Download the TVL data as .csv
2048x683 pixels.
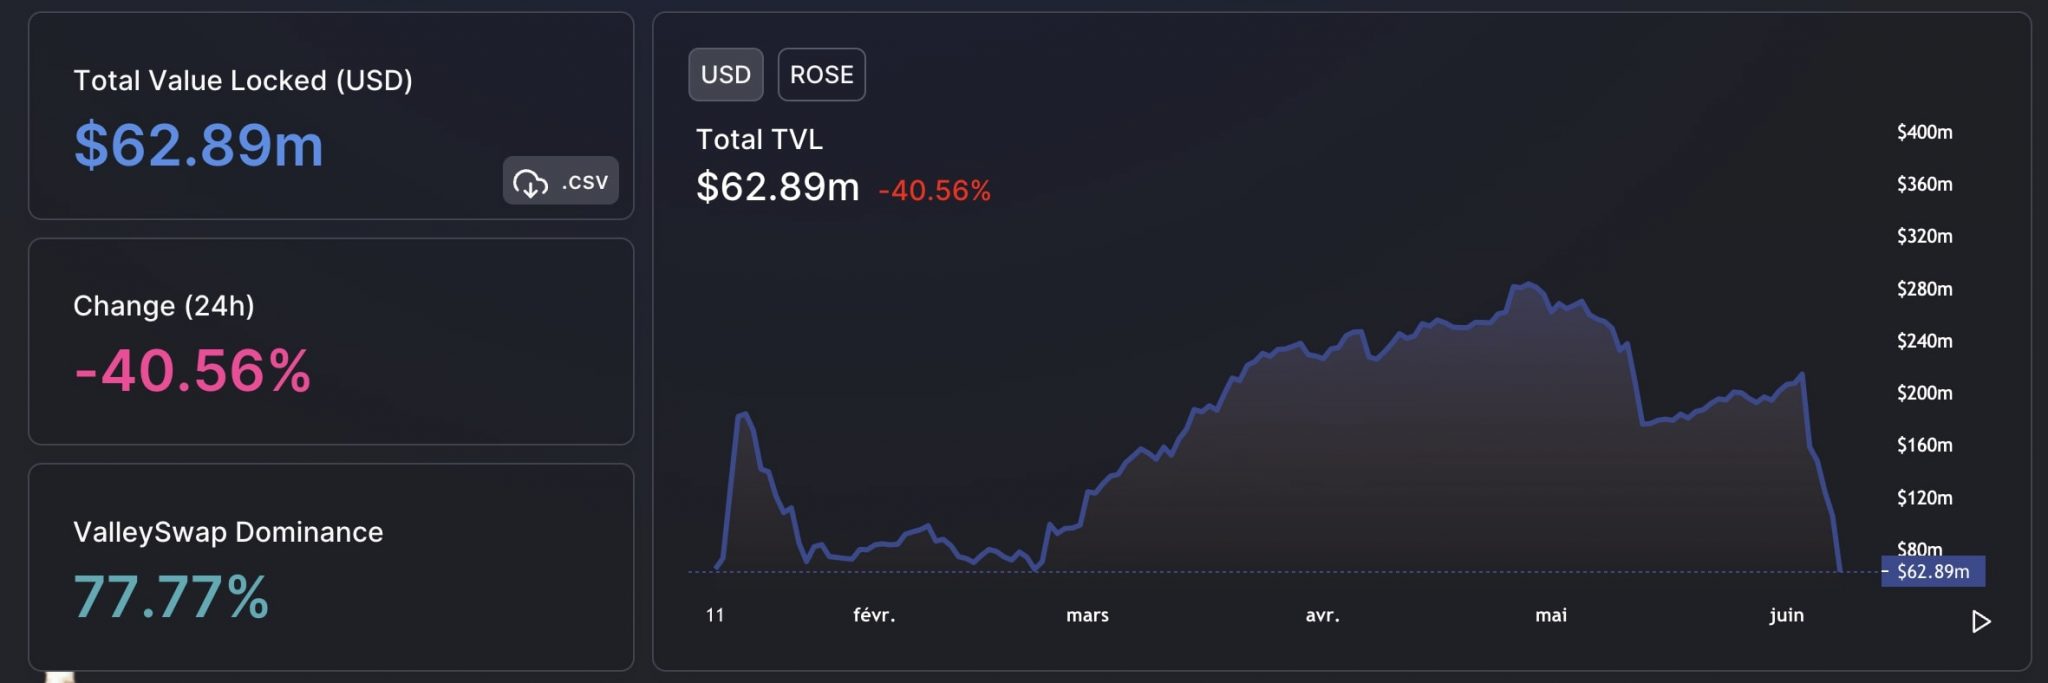tap(560, 181)
